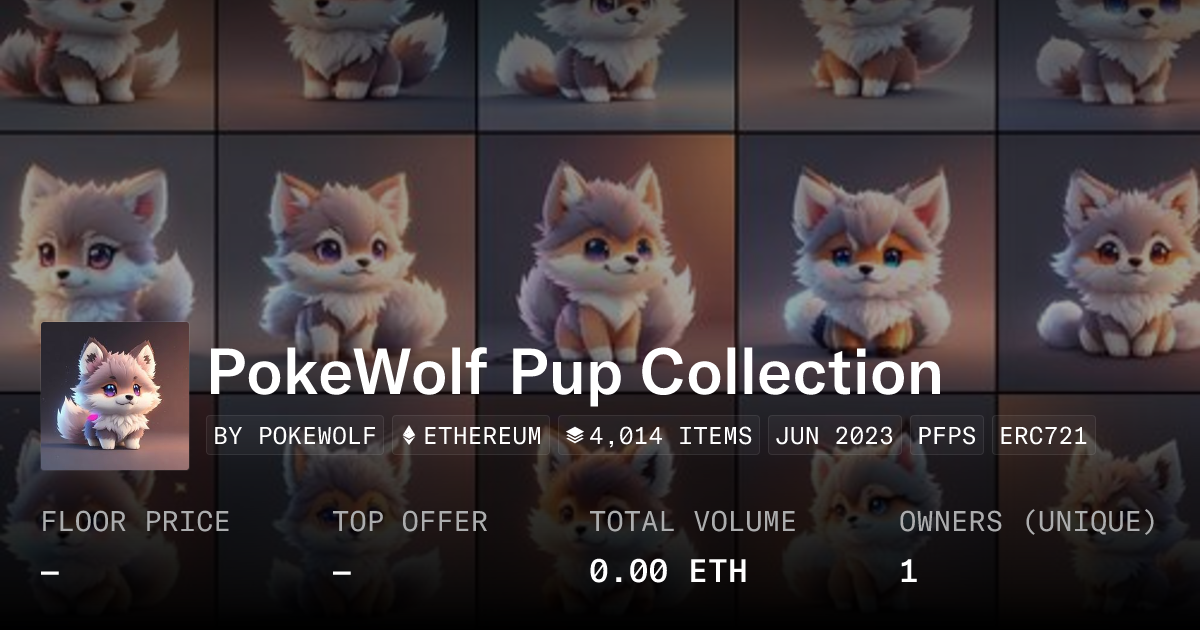Click the OWNERS (UNIQUE) label
This screenshot has height=630, width=1200.
(1028, 522)
